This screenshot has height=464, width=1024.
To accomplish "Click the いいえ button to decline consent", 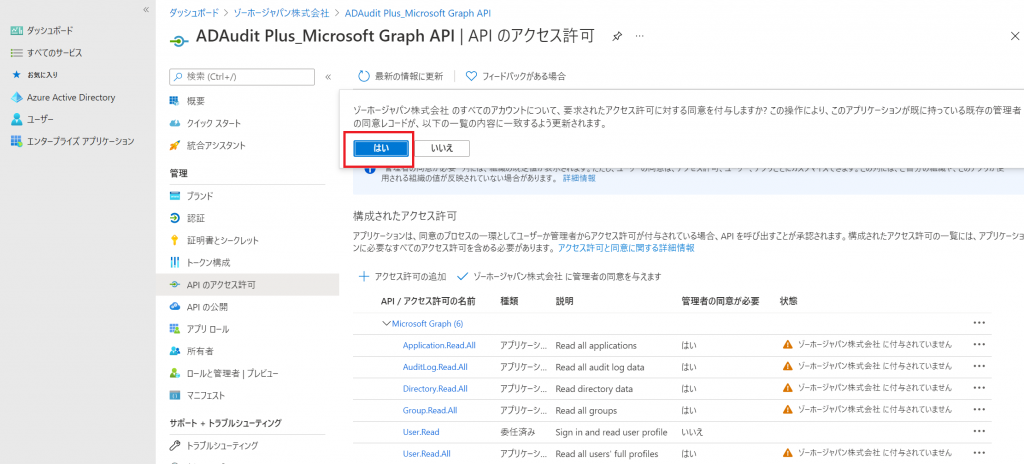I will 442,148.
